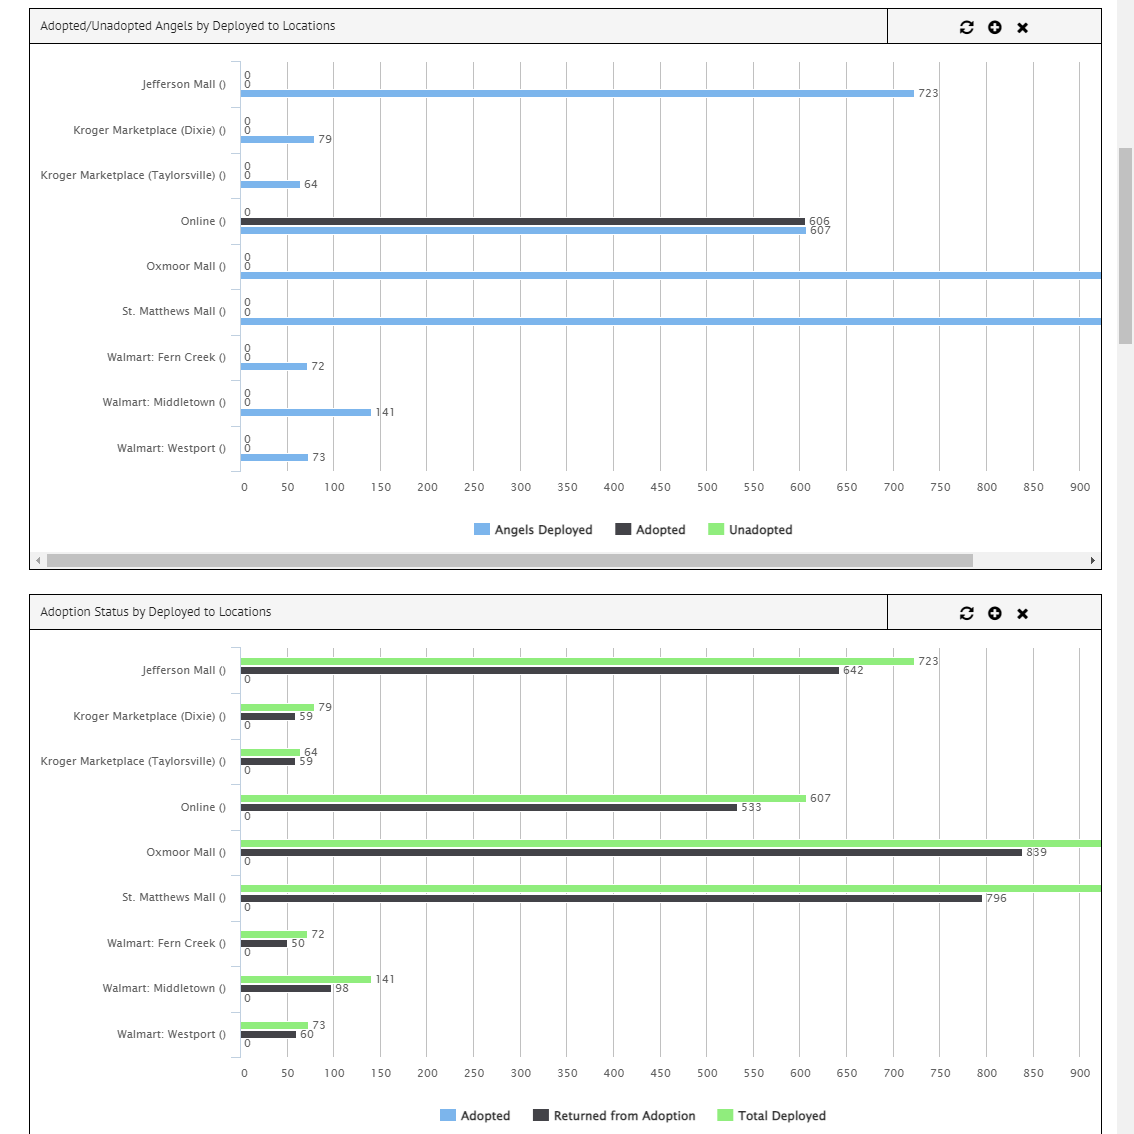The height and width of the screenshot is (1134, 1134).
Task: Click the page's vertical scrollbar thumb
Action: [1125, 245]
